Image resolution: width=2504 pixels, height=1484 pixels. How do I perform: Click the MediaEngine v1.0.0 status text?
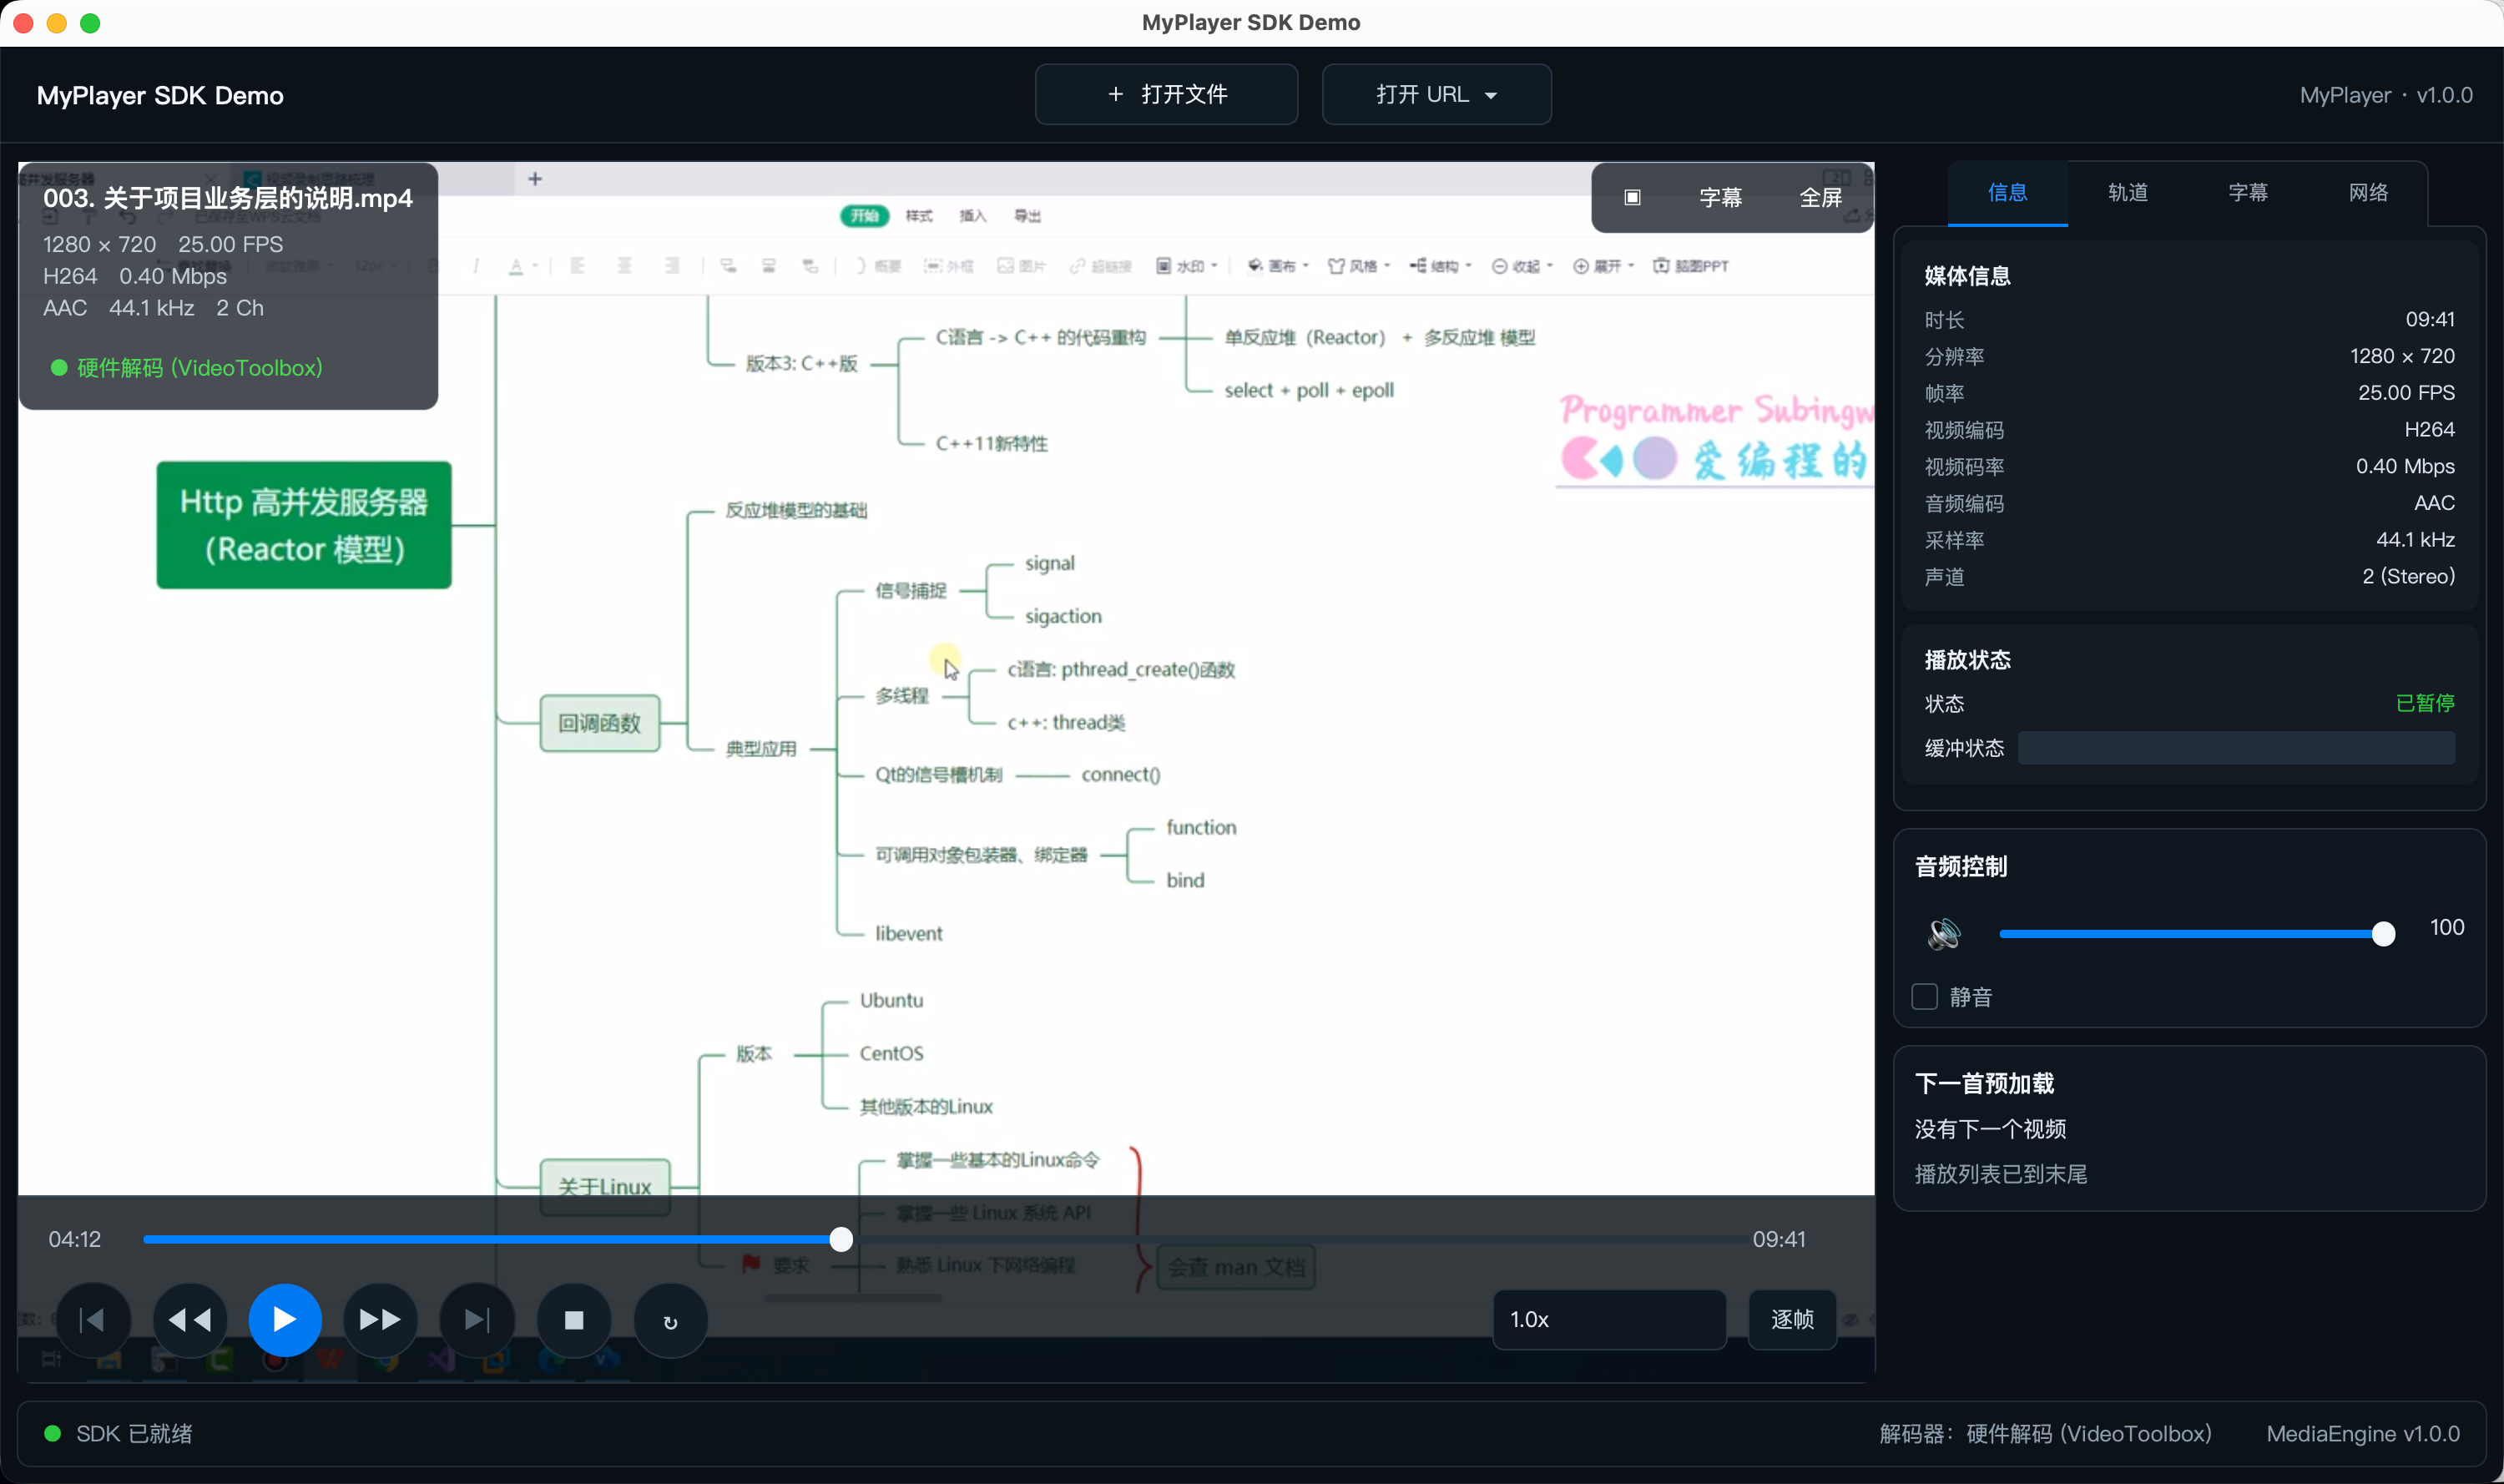pos(2363,1433)
